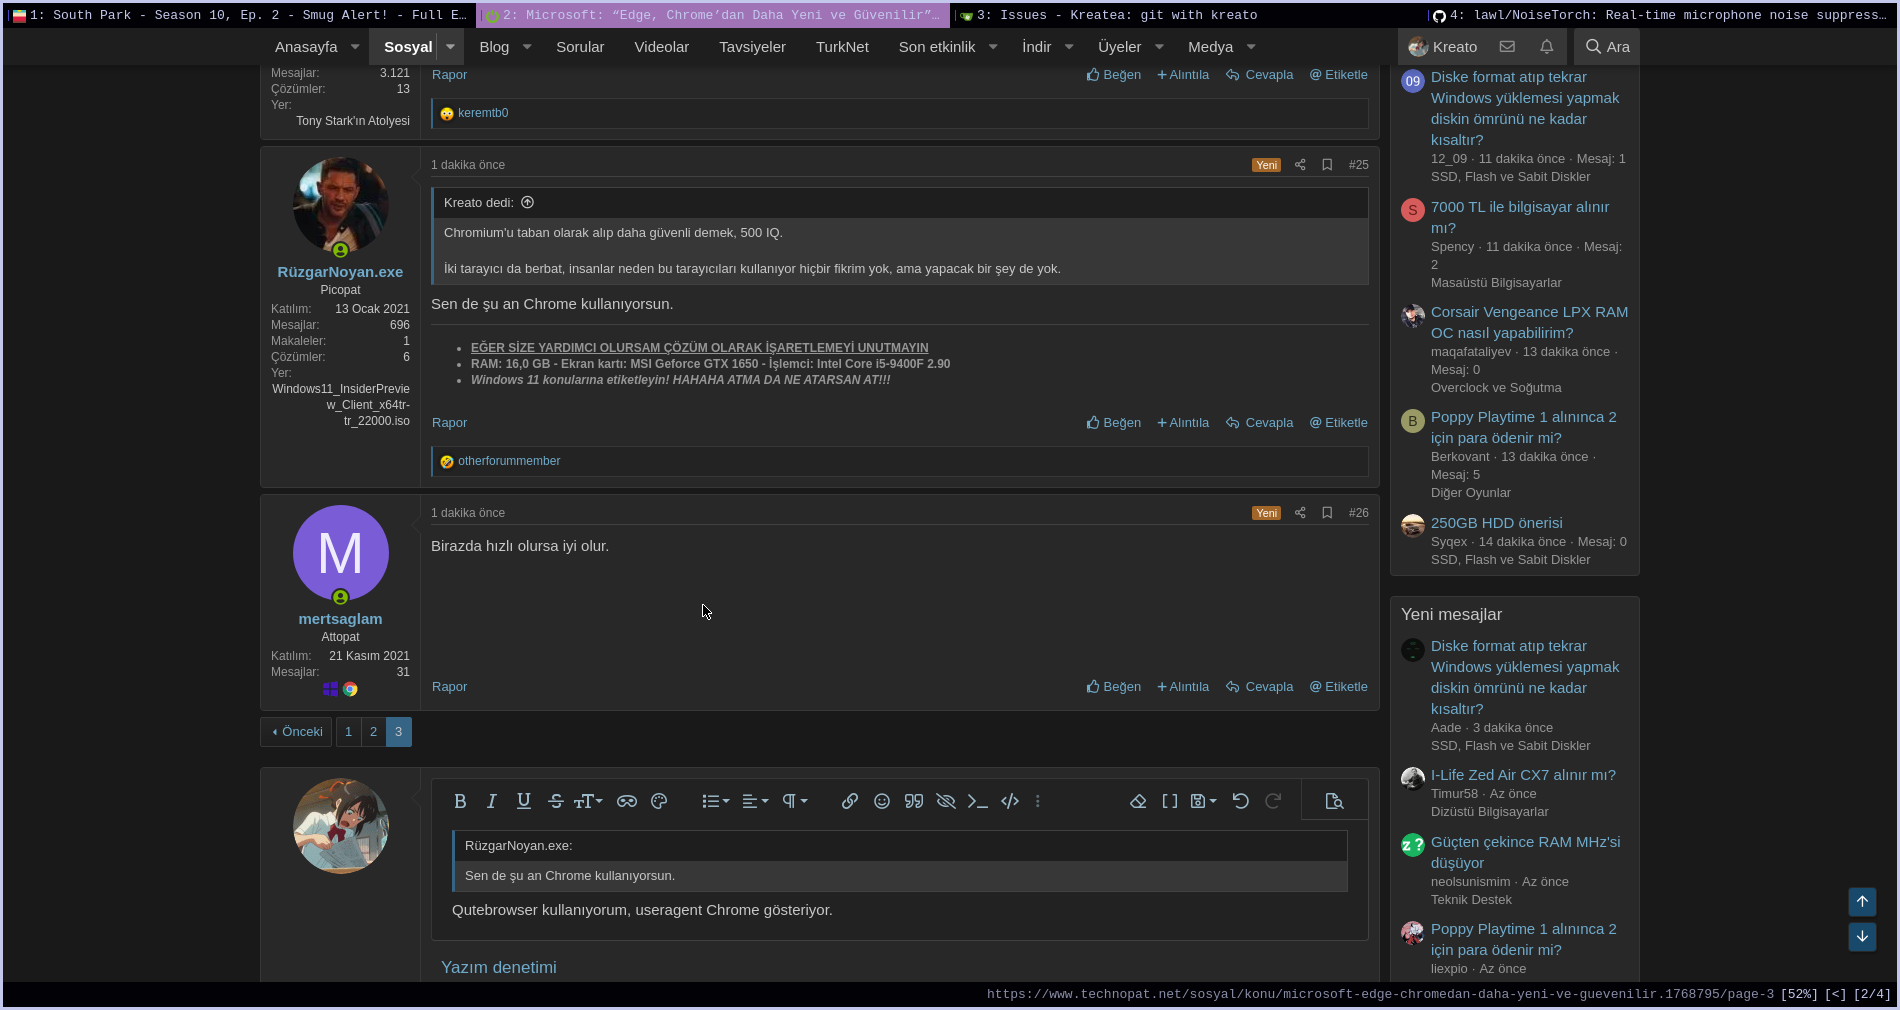Go to the Önceki previous page

pyautogui.click(x=297, y=732)
